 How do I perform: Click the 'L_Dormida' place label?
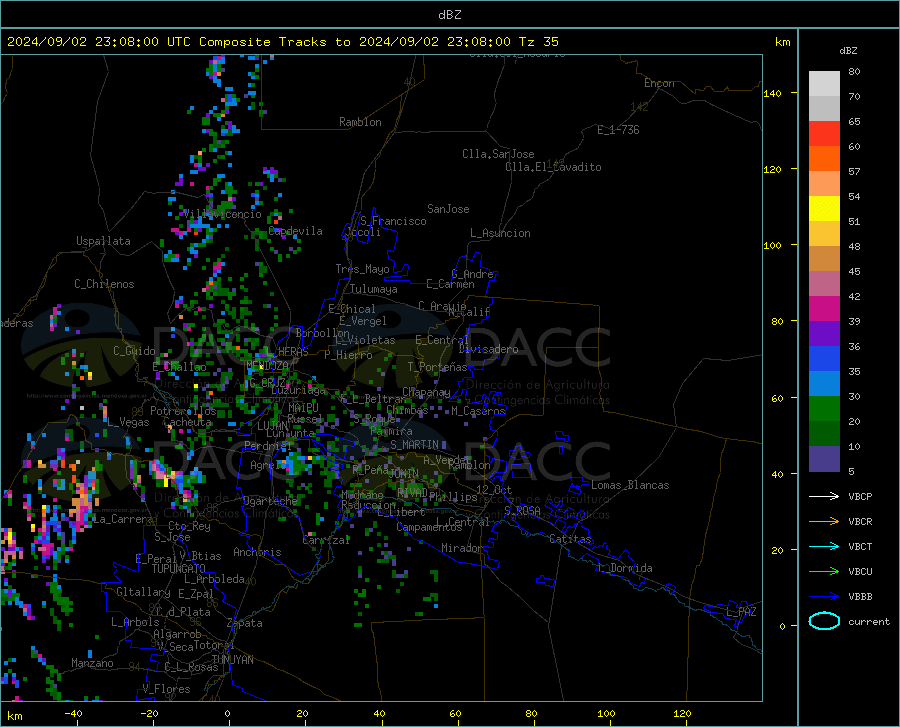click(x=624, y=568)
